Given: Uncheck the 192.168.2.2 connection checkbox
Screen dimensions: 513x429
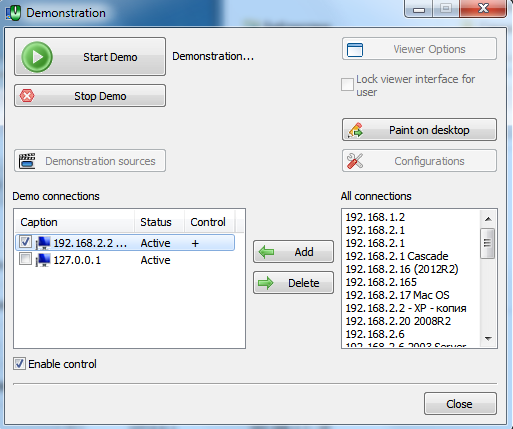Looking at the screenshot, I should pyautogui.click(x=25, y=242).
